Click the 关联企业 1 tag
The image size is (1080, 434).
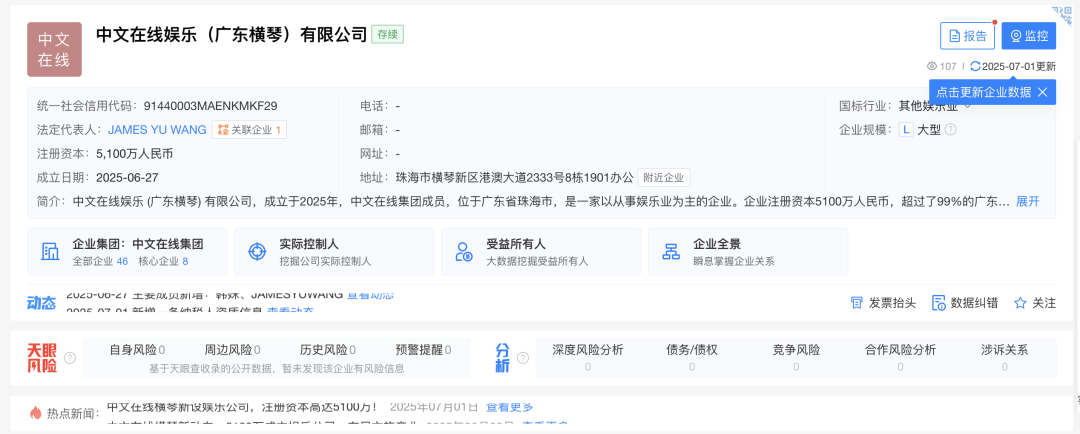(x=249, y=130)
